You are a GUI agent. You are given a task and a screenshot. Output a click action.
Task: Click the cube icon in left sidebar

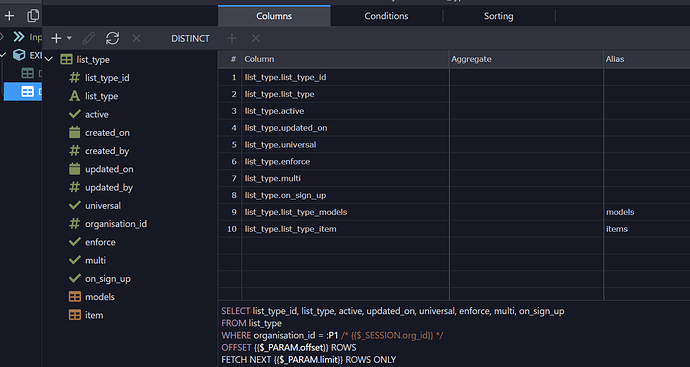tap(19, 55)
